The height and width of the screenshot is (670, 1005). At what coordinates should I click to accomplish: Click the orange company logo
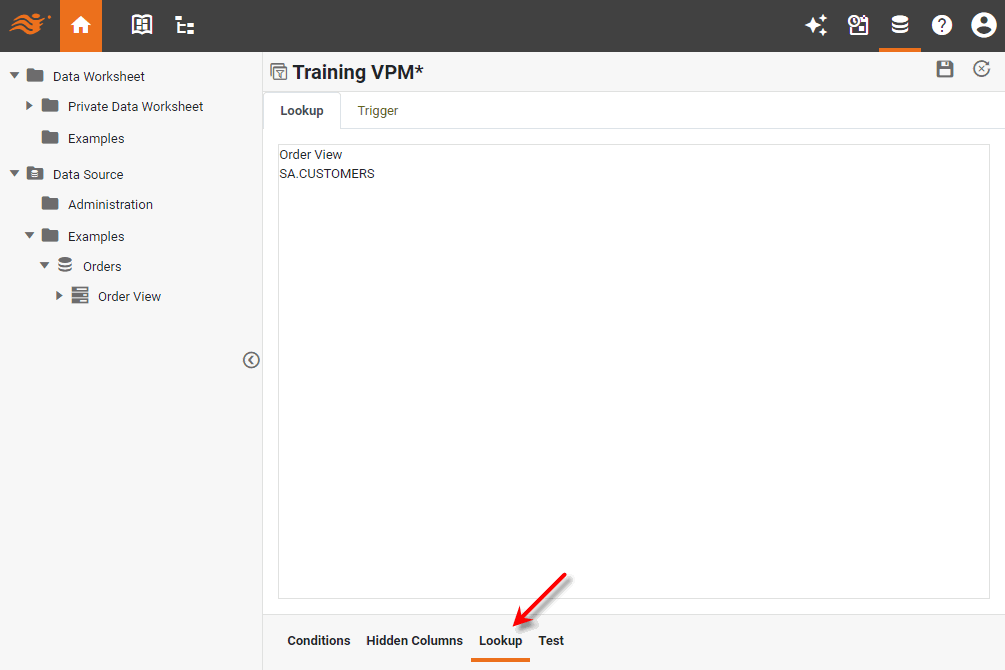click(28, 25)
